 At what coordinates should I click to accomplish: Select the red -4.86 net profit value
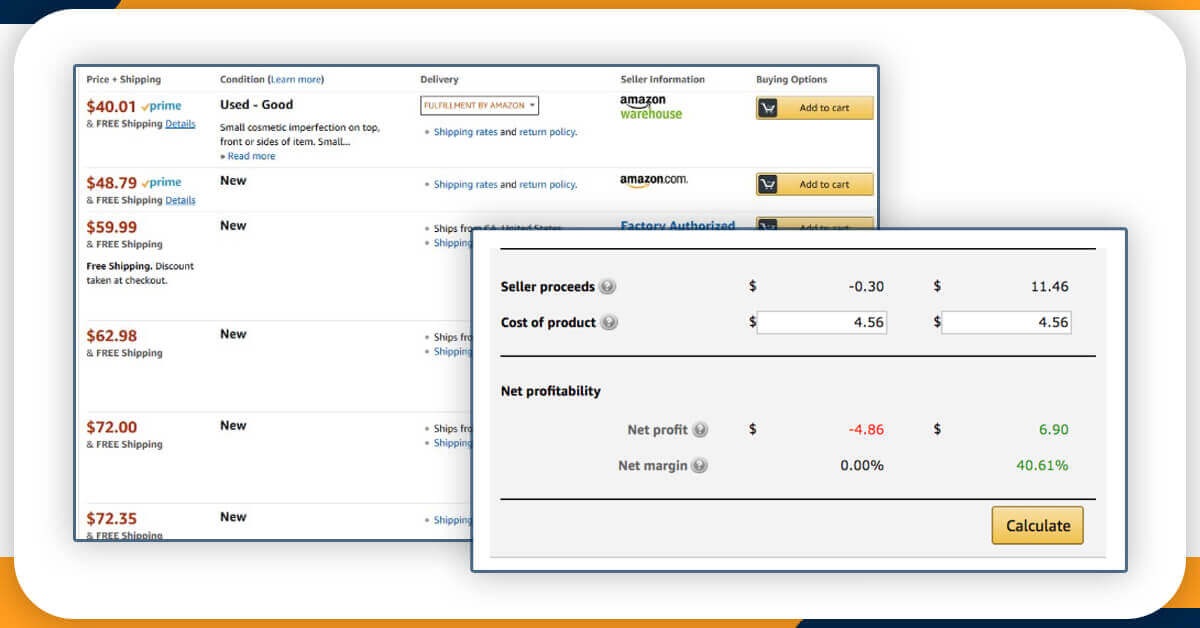866,430
